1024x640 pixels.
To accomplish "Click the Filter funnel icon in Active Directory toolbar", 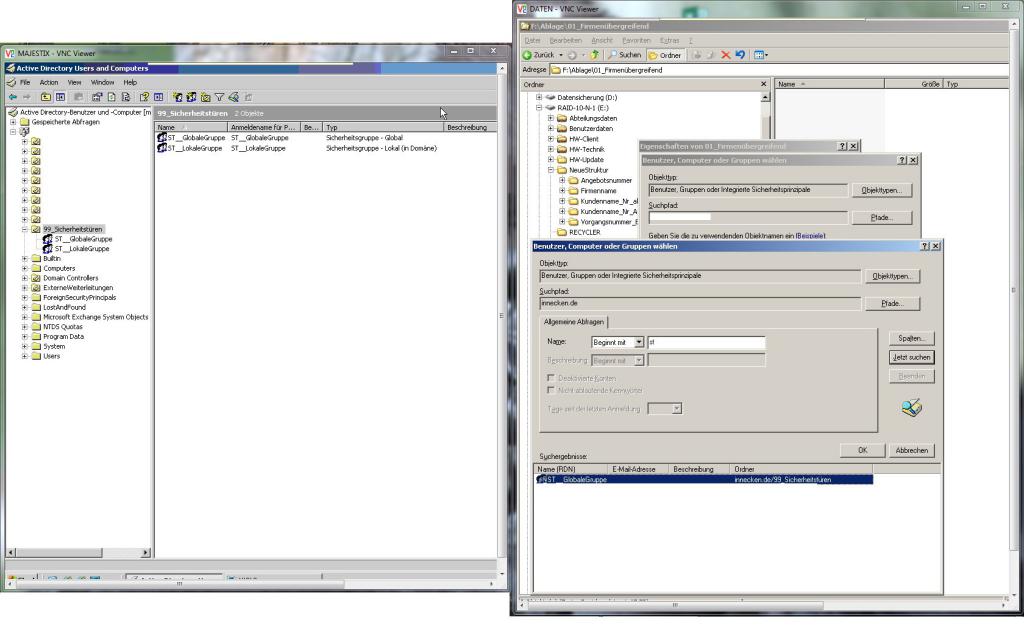I will (x=219, y=97).
